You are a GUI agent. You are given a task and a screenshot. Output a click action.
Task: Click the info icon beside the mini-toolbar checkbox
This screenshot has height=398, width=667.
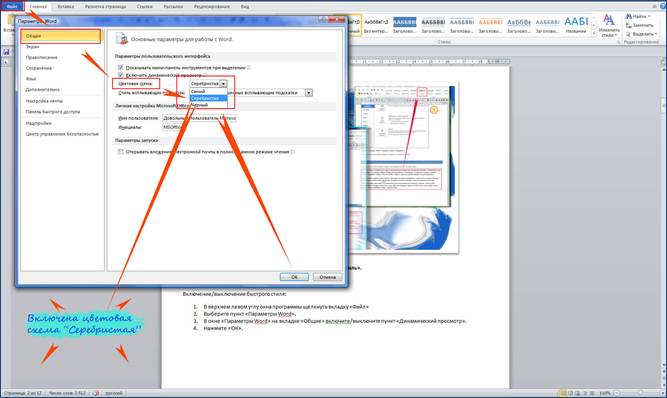249,67
